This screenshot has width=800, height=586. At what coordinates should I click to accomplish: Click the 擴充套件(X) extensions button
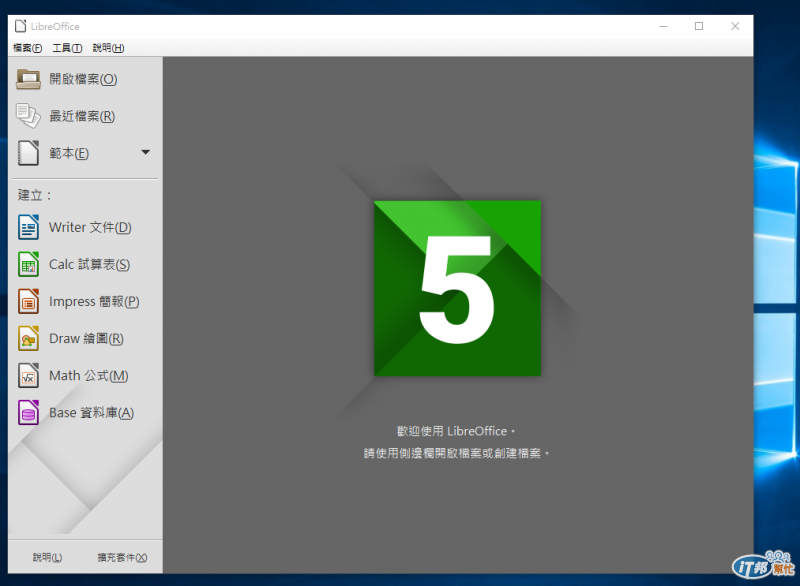point(122,557)
